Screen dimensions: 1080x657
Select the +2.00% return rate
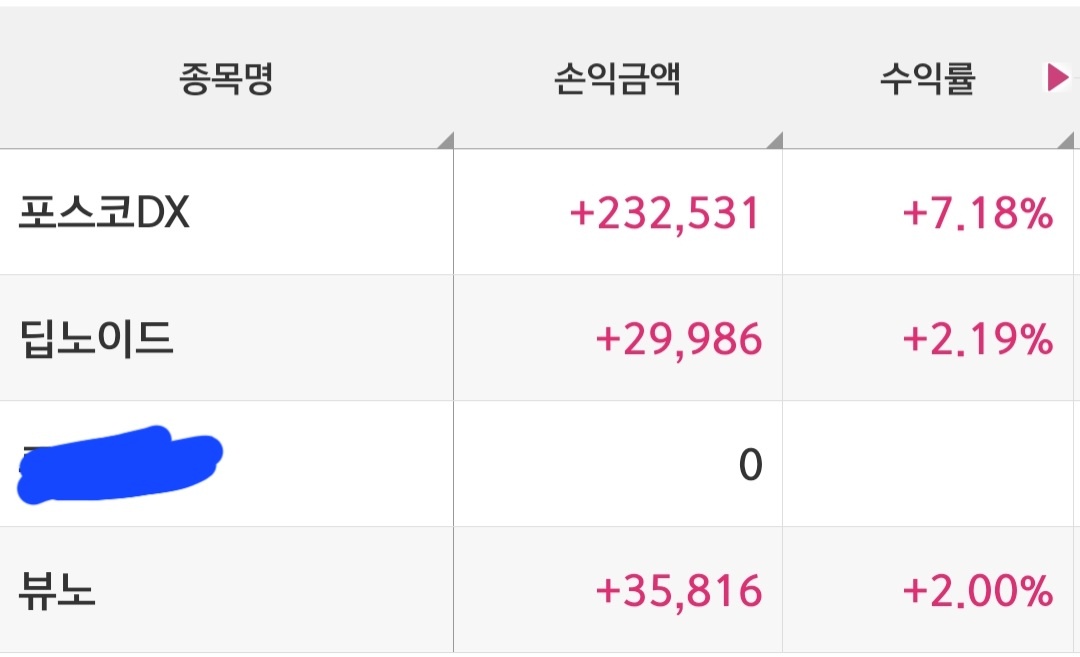click(x=978, y=591)
